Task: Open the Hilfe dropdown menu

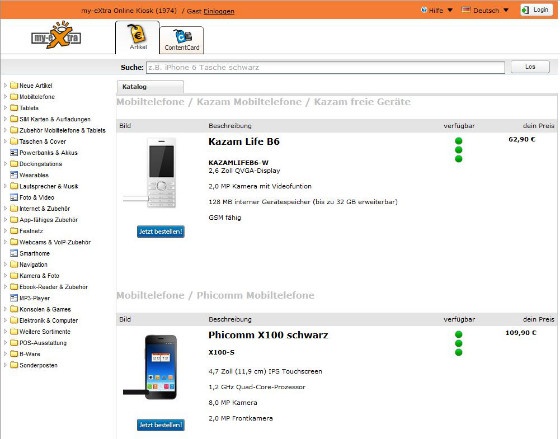Action: (x=437, y=10)
